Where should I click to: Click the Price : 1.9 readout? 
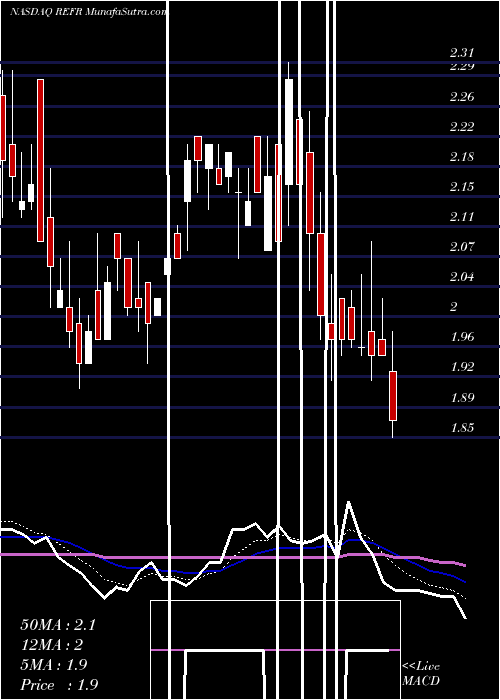pos(59,685)
